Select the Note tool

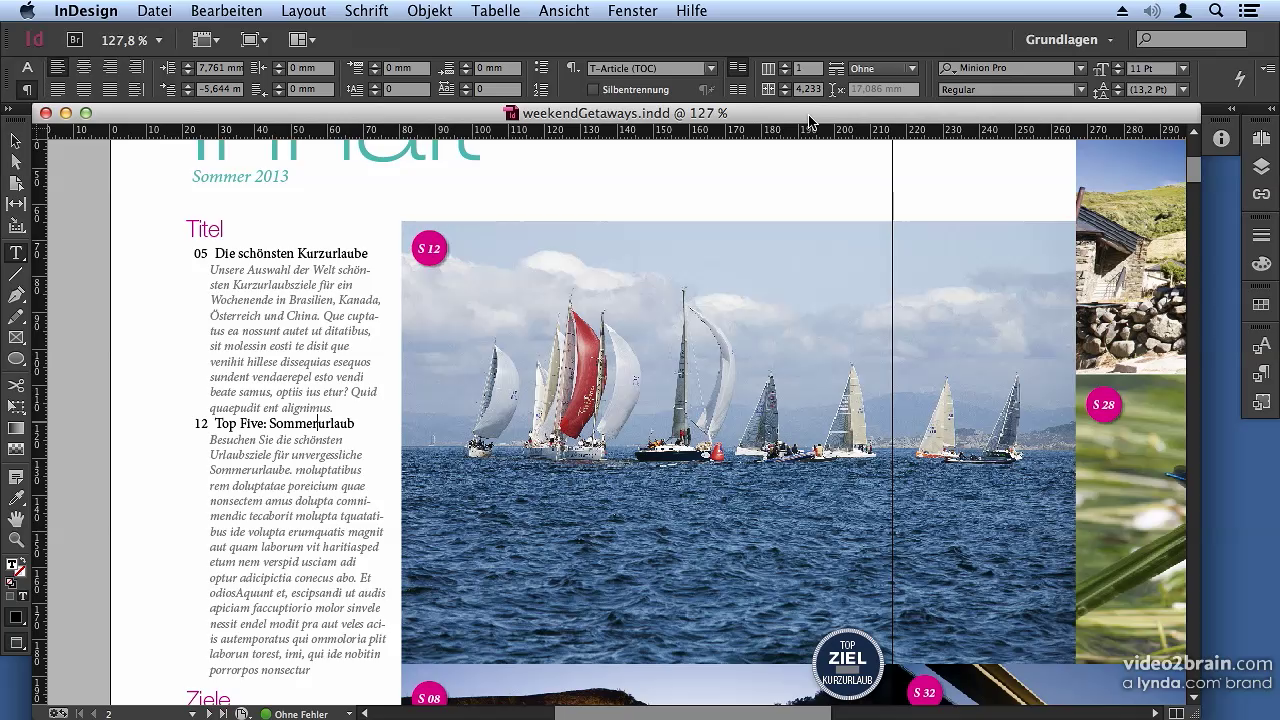(x=16, y=477)
